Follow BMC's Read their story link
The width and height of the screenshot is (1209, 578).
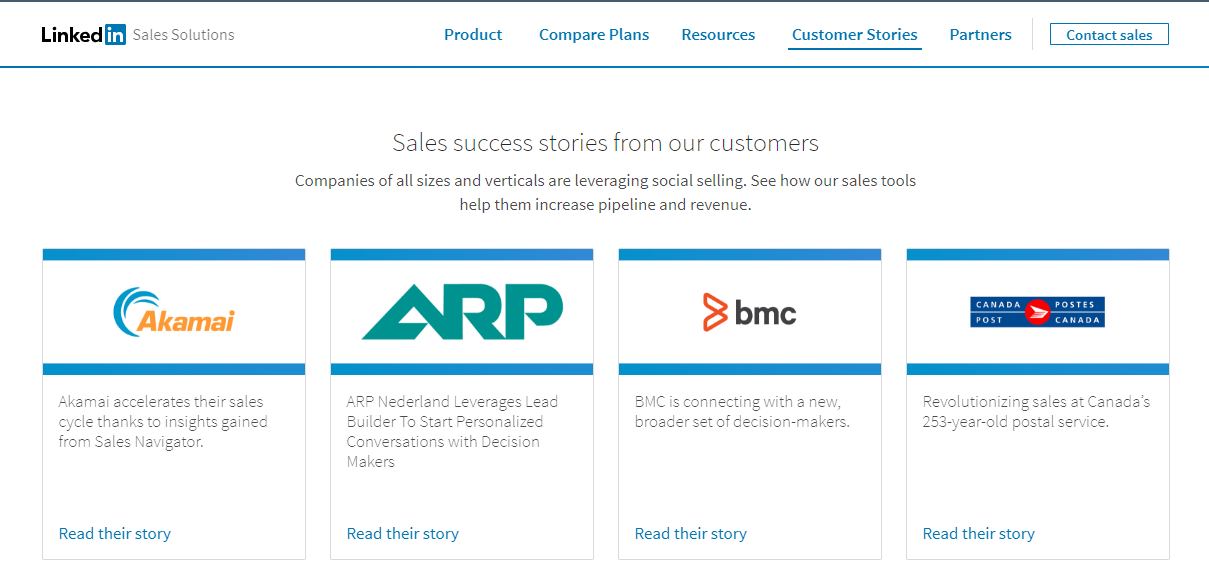(691, 534)
